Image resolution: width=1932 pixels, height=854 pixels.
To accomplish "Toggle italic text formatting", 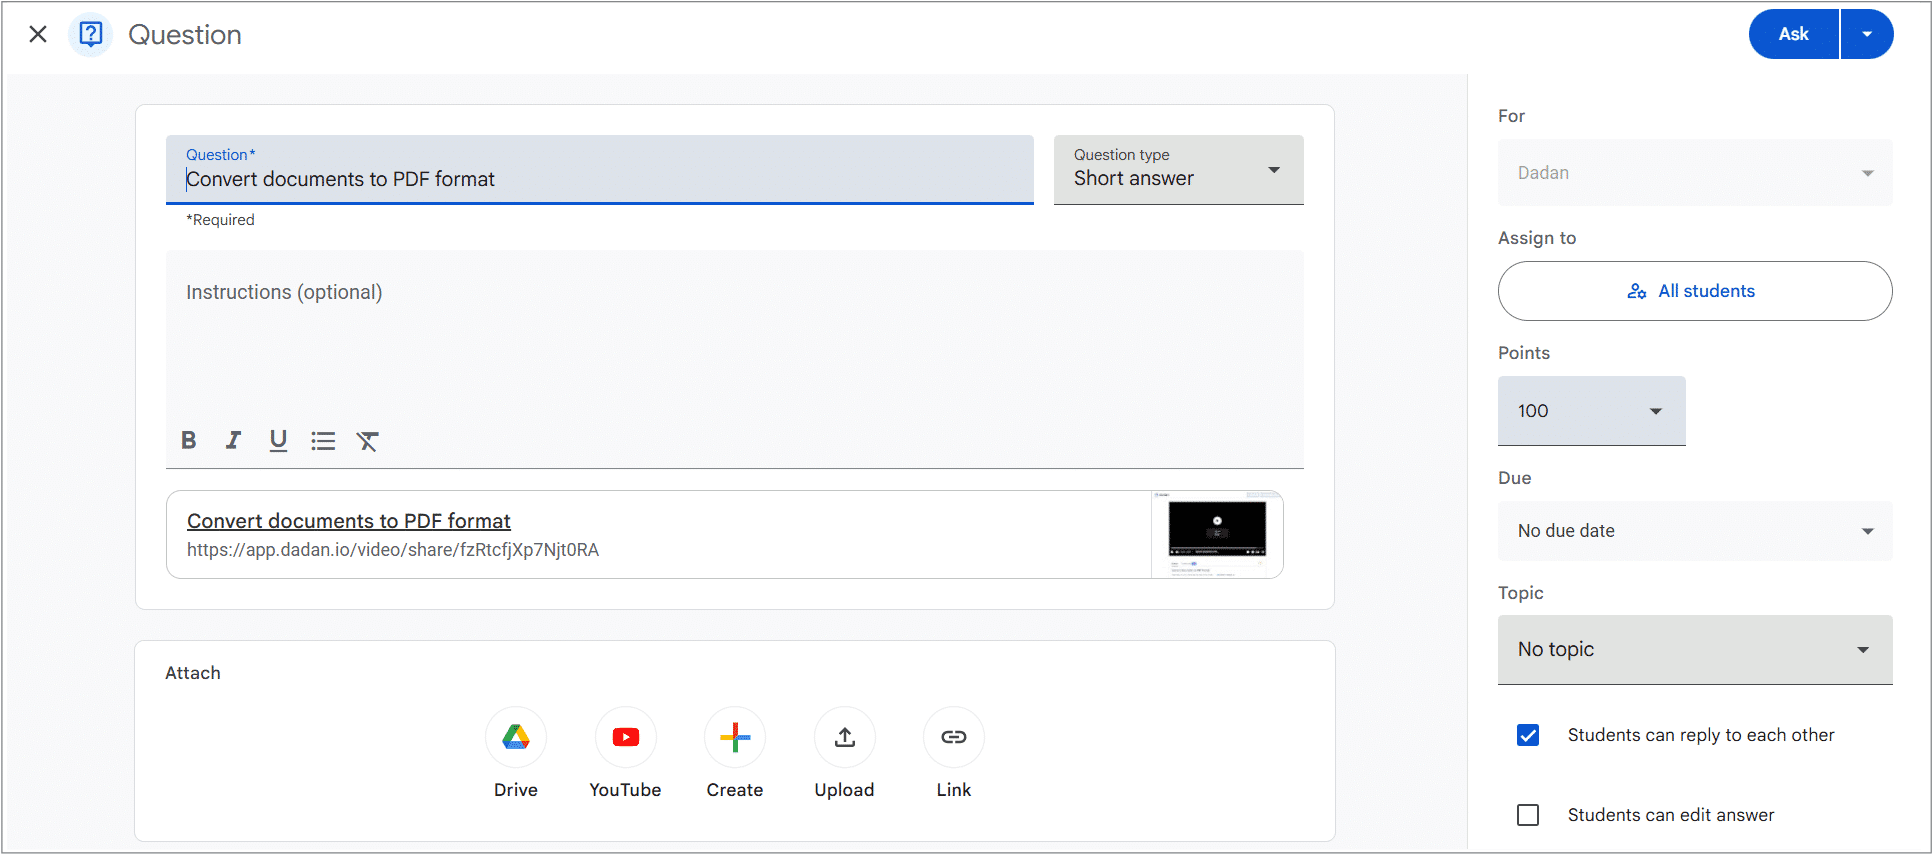I will click(x=233, y=440).
